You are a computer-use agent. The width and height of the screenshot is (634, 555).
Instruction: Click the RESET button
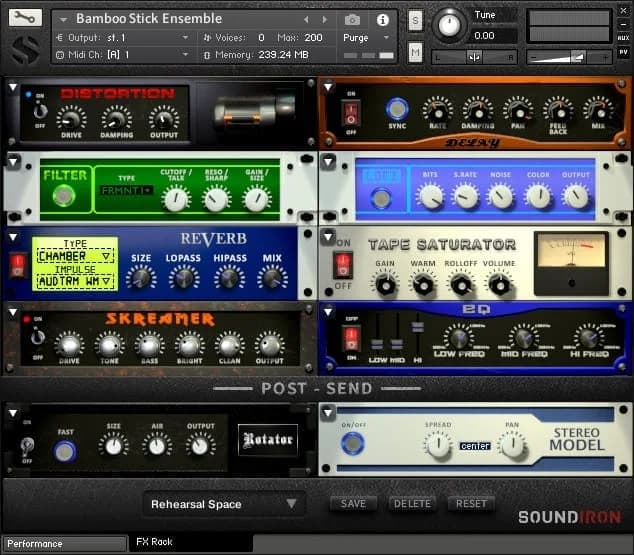(x=471, y=504)
